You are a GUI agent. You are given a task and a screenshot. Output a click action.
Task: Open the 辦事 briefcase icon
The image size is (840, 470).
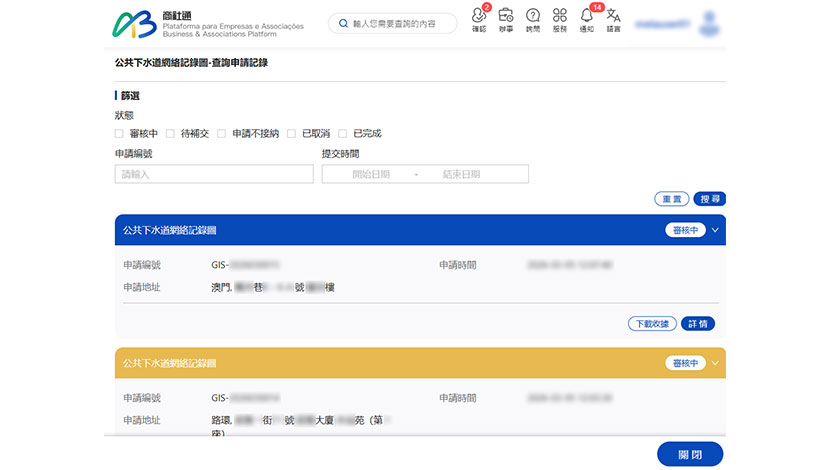pyautogui.click(x=506, y=17)
